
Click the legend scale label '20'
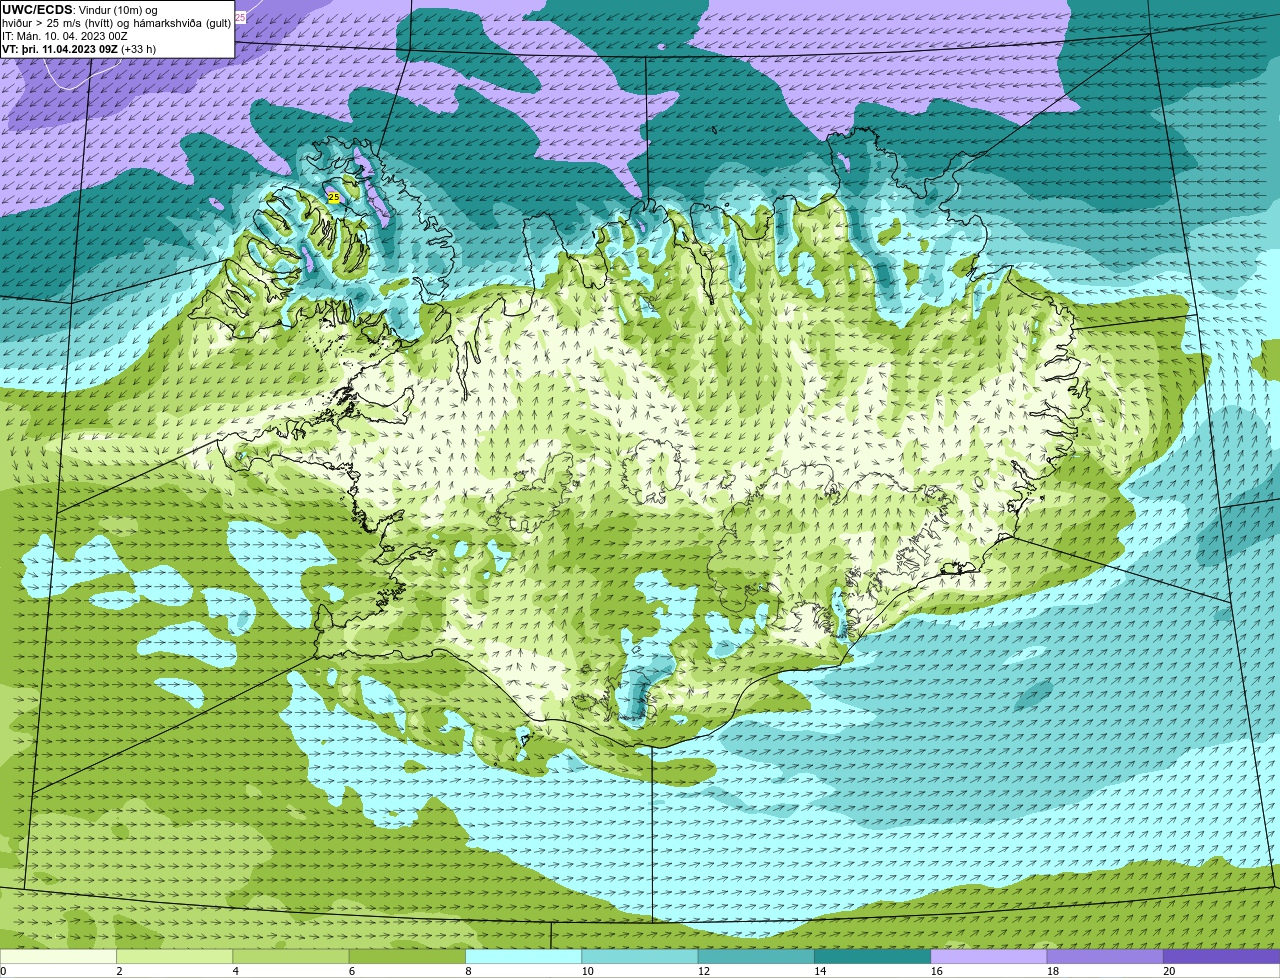1169,971
